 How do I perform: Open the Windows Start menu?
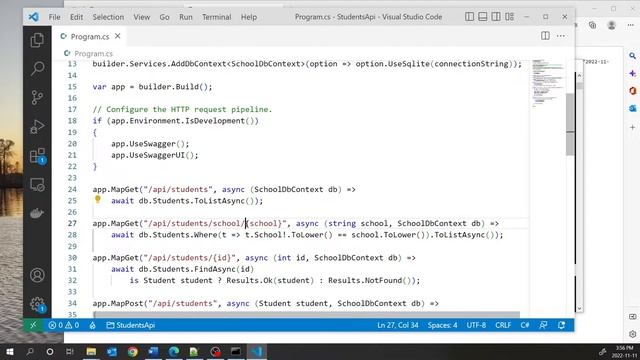10,351
